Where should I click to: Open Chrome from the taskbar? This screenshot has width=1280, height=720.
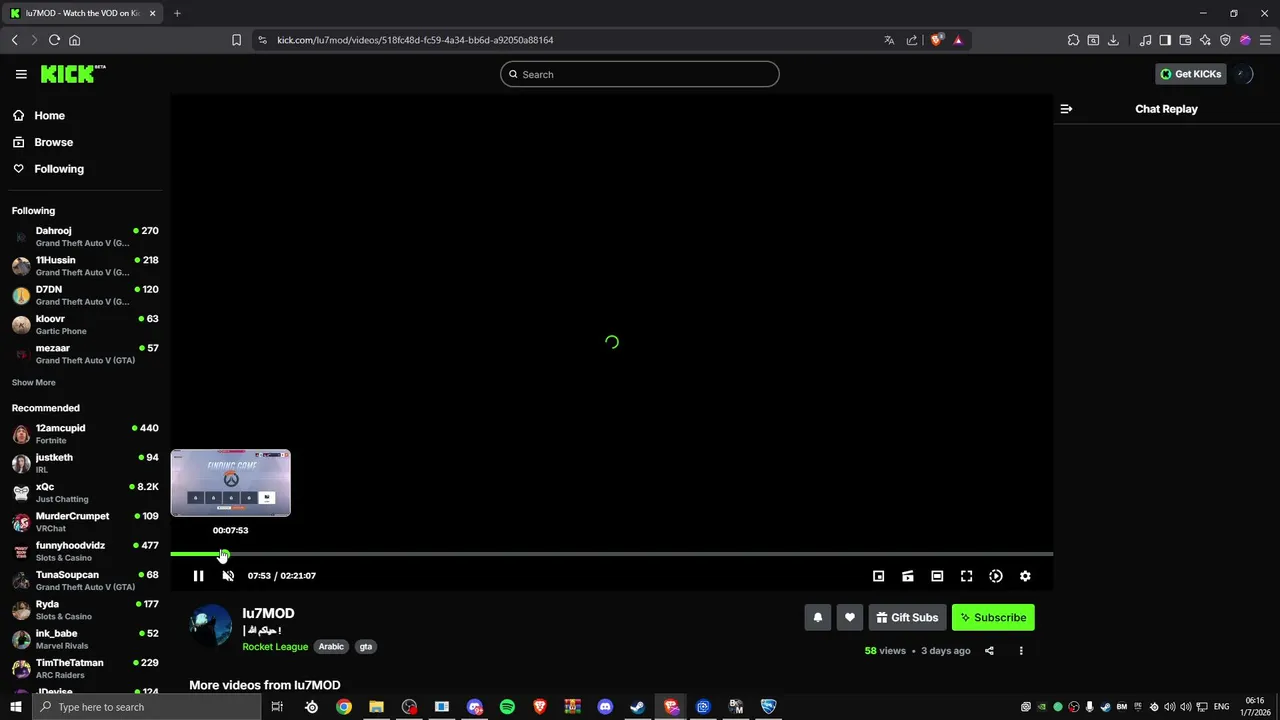tap(344, 707)
